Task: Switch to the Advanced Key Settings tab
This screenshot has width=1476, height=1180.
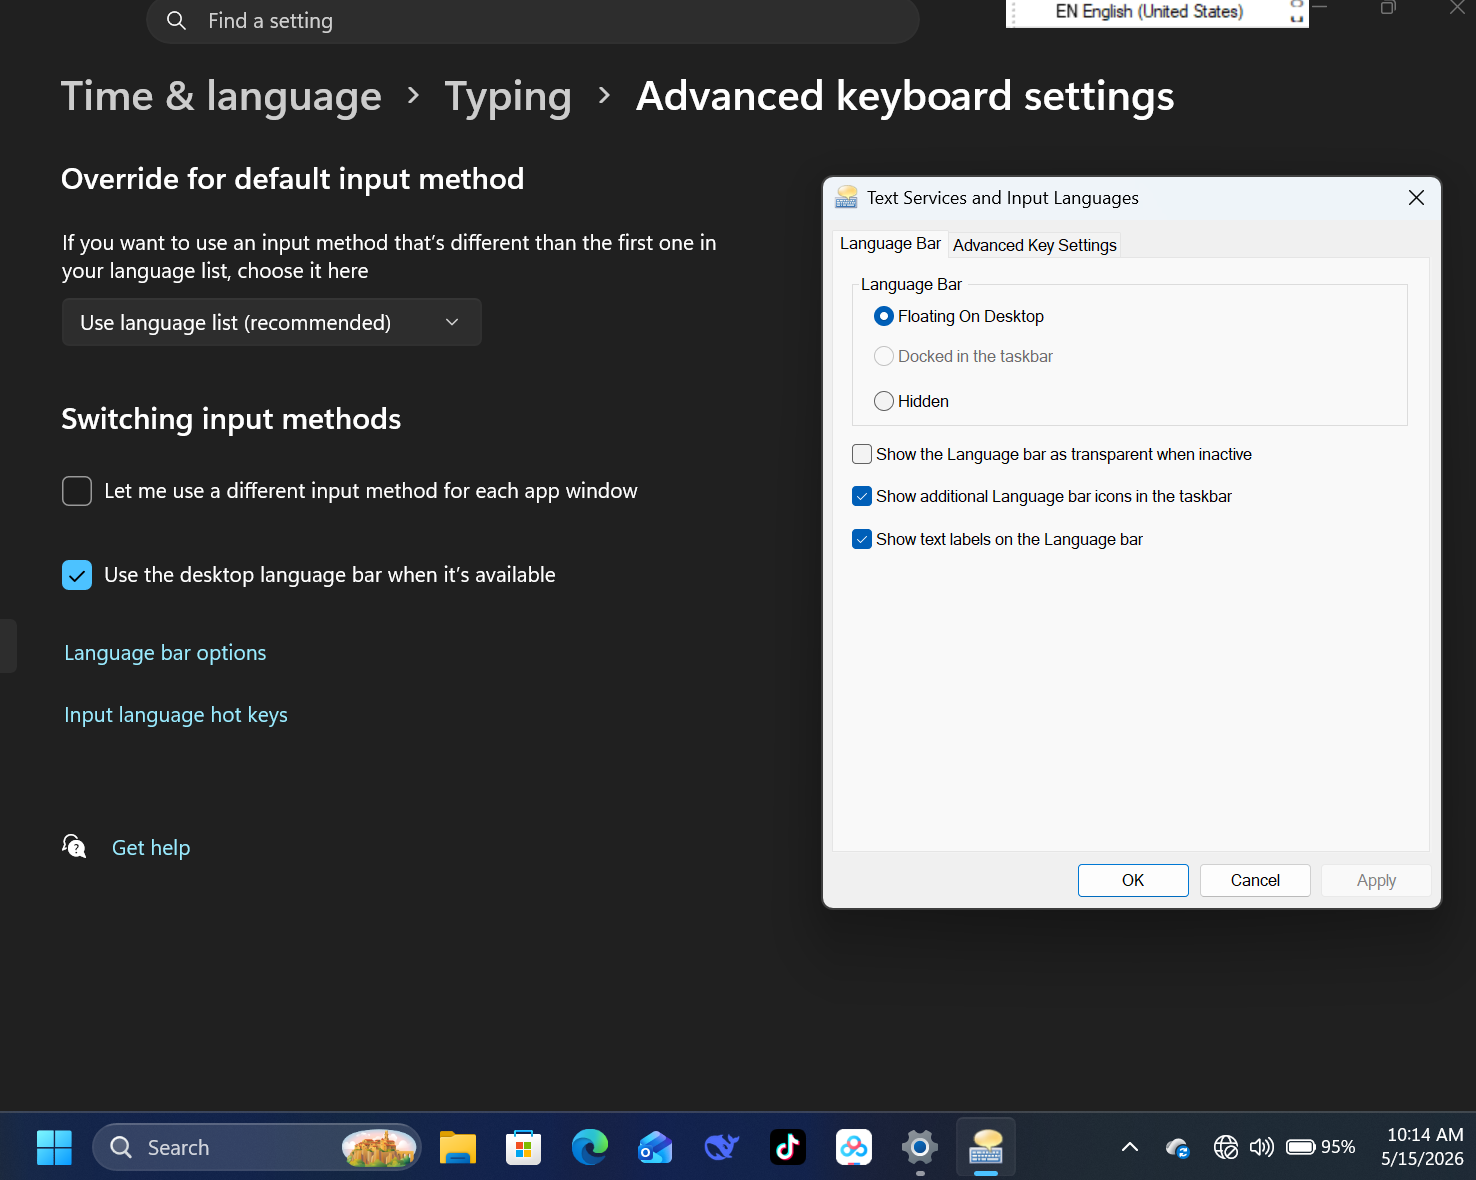Action: 1035,245
